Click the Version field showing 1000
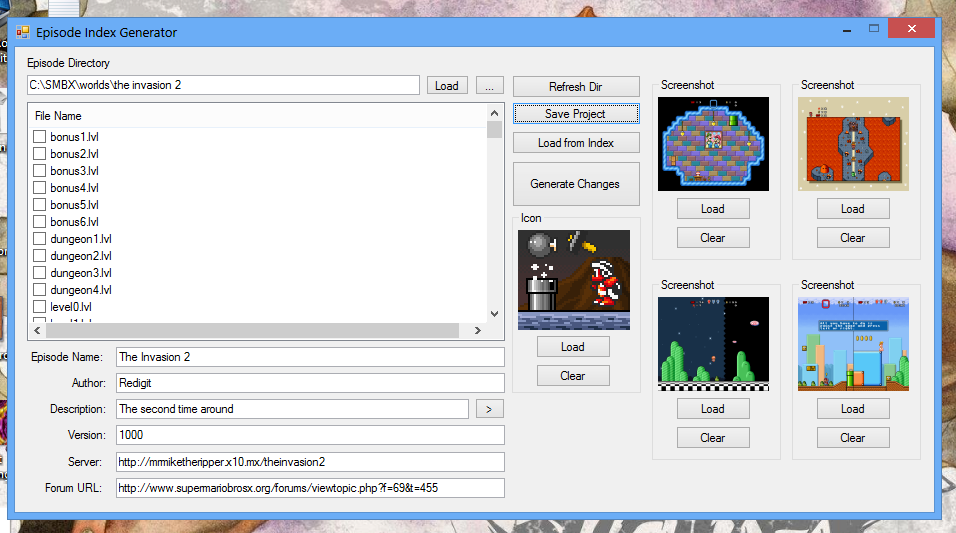Screen dimensions: 956x533 click(x=310, y=435)
